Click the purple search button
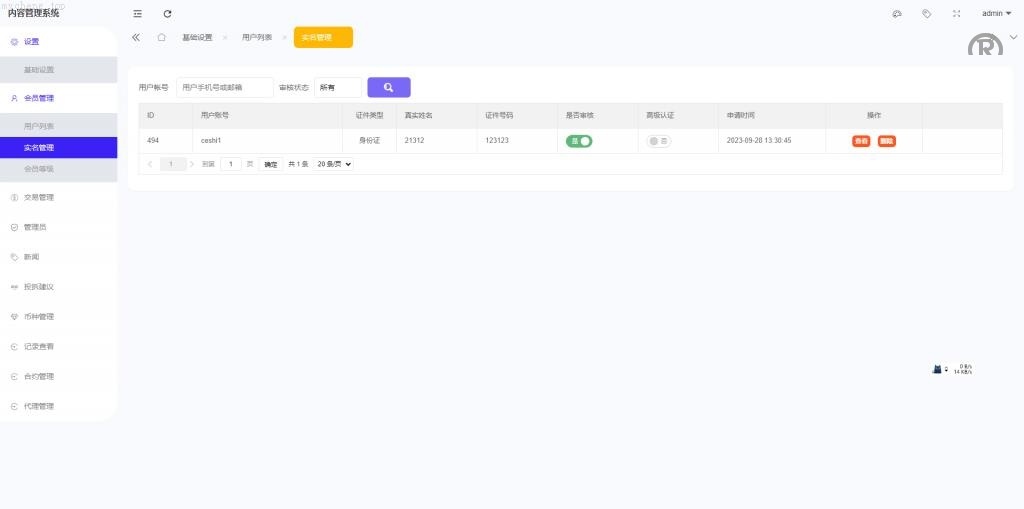Viewport: 1024px width, 509px height. tap(388, 87)
